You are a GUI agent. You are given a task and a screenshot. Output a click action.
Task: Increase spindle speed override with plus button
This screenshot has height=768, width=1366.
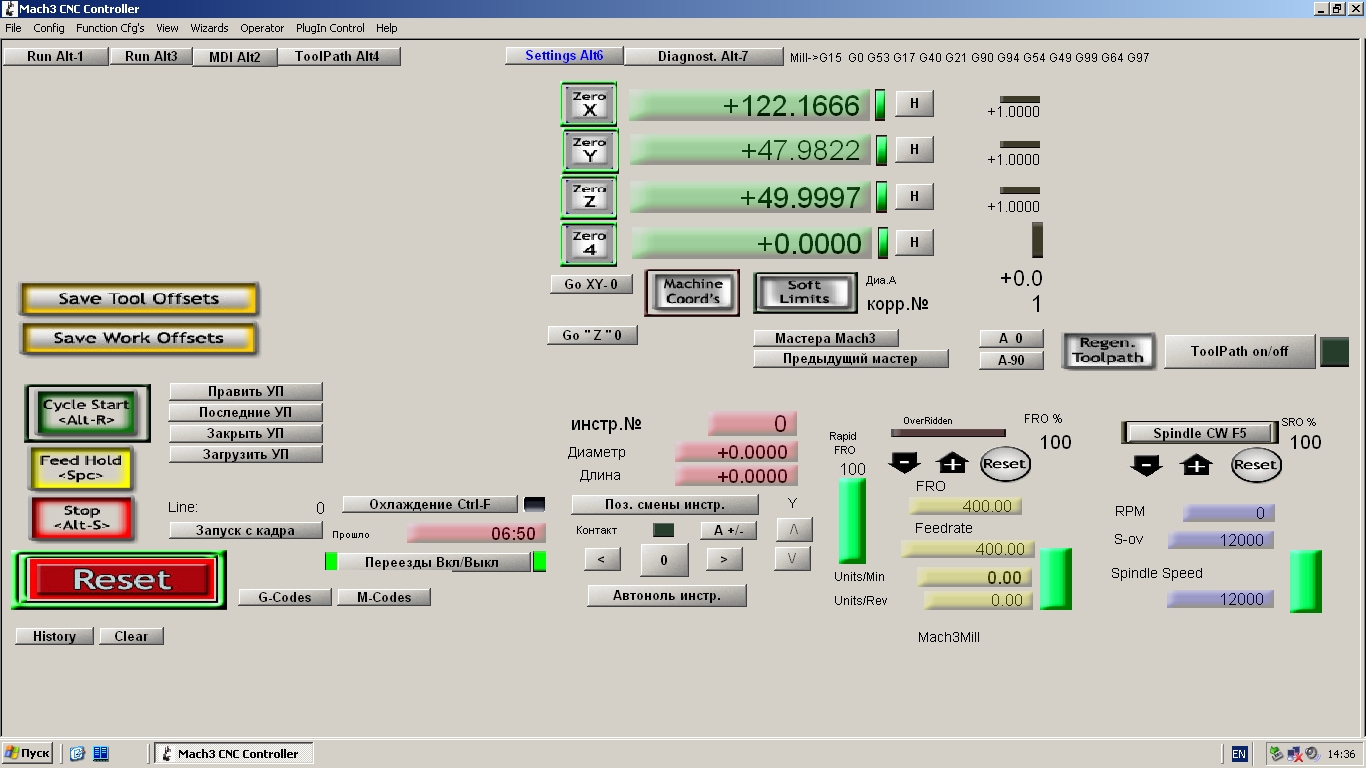[x=1196, y=465]
